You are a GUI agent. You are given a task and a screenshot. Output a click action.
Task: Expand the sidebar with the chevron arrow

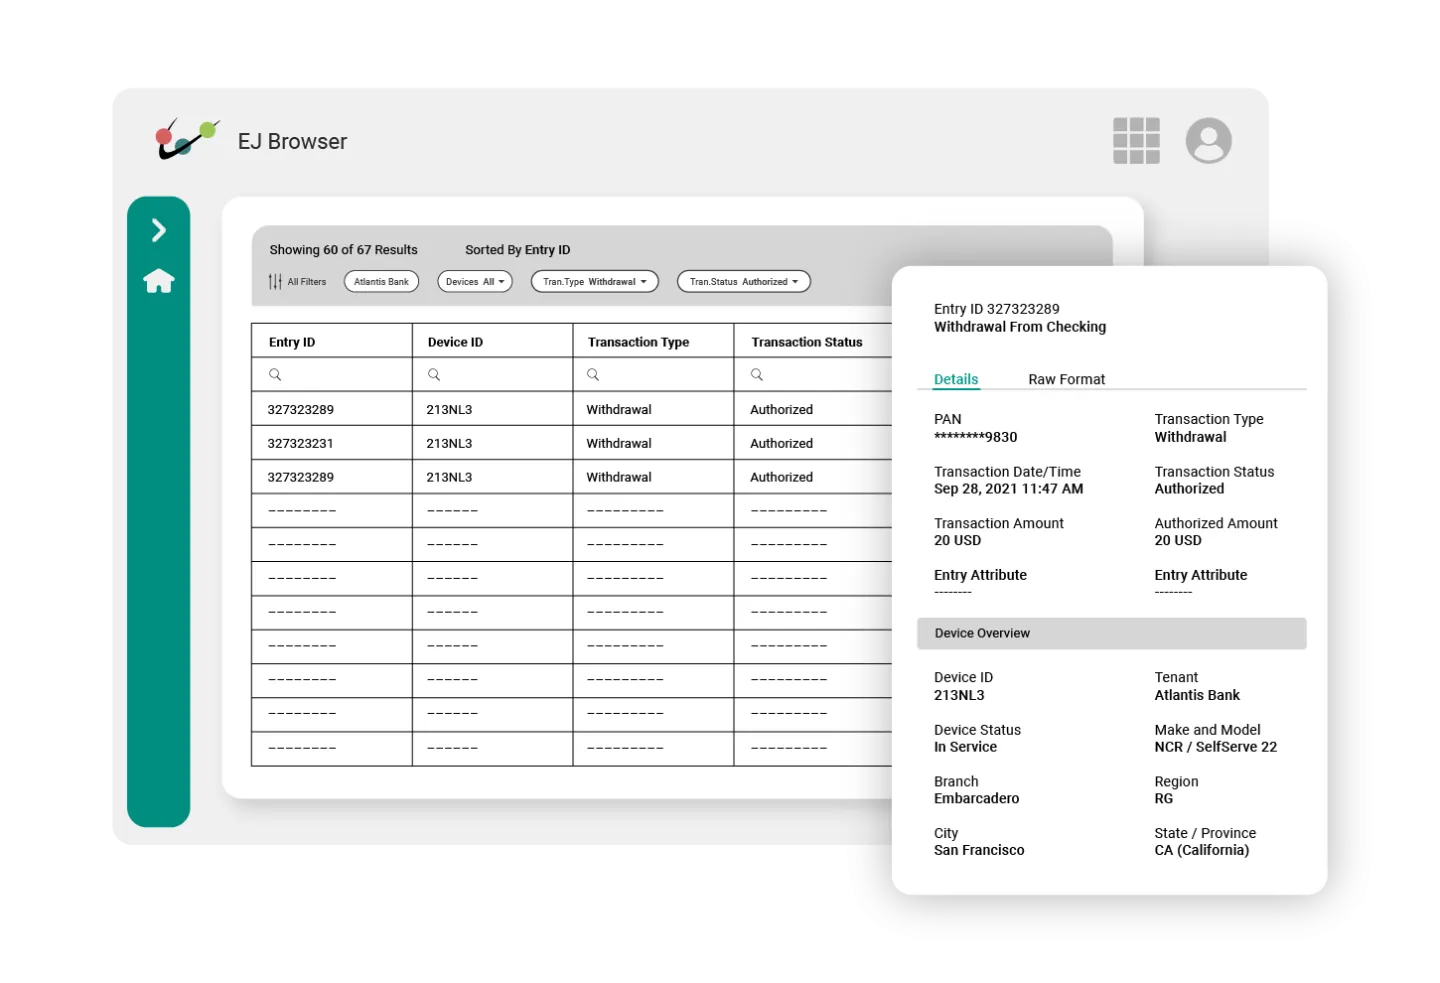[158, 230]
